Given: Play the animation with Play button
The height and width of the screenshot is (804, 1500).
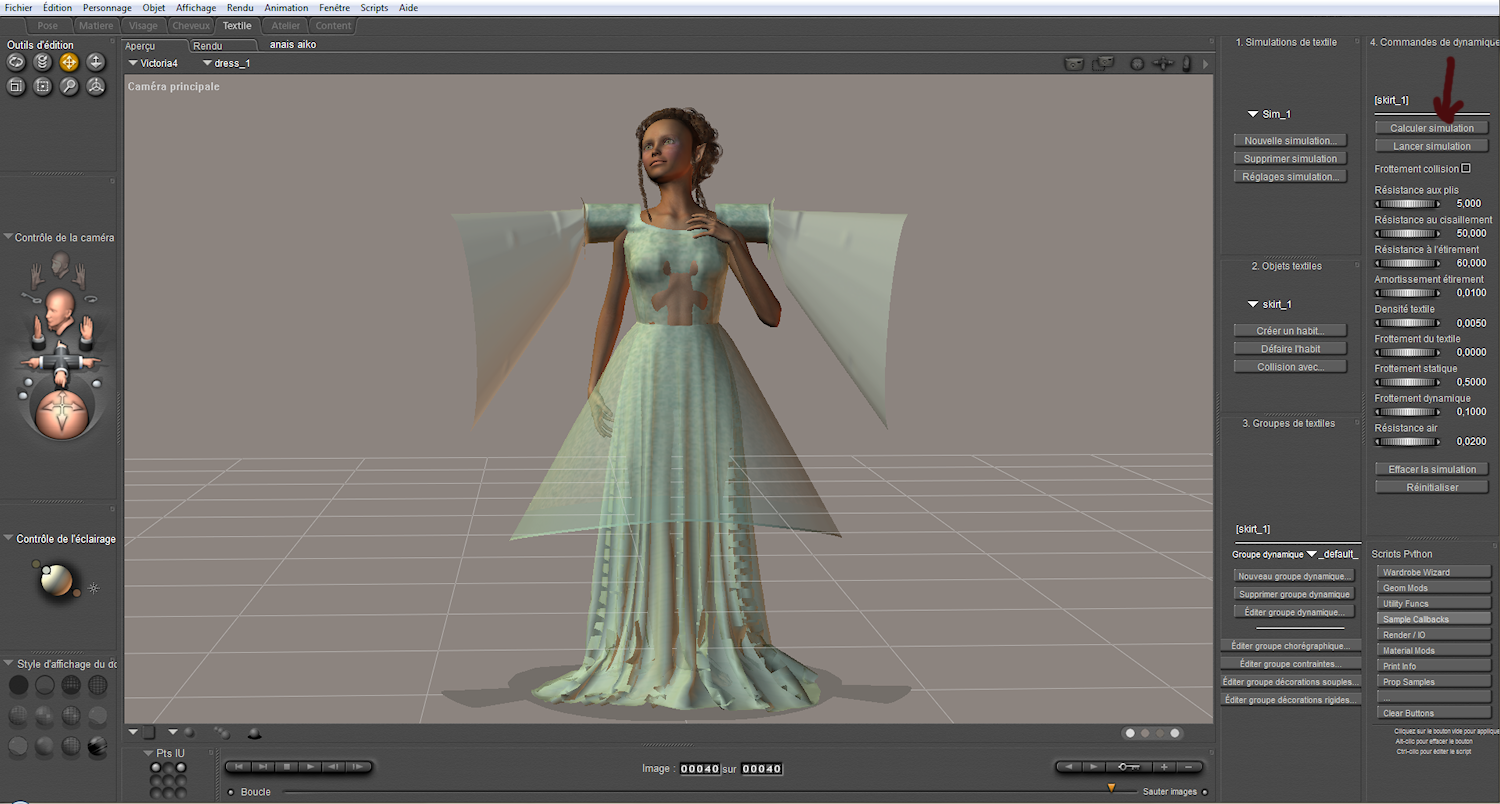Looking at the screenshot, I should 310,767.
